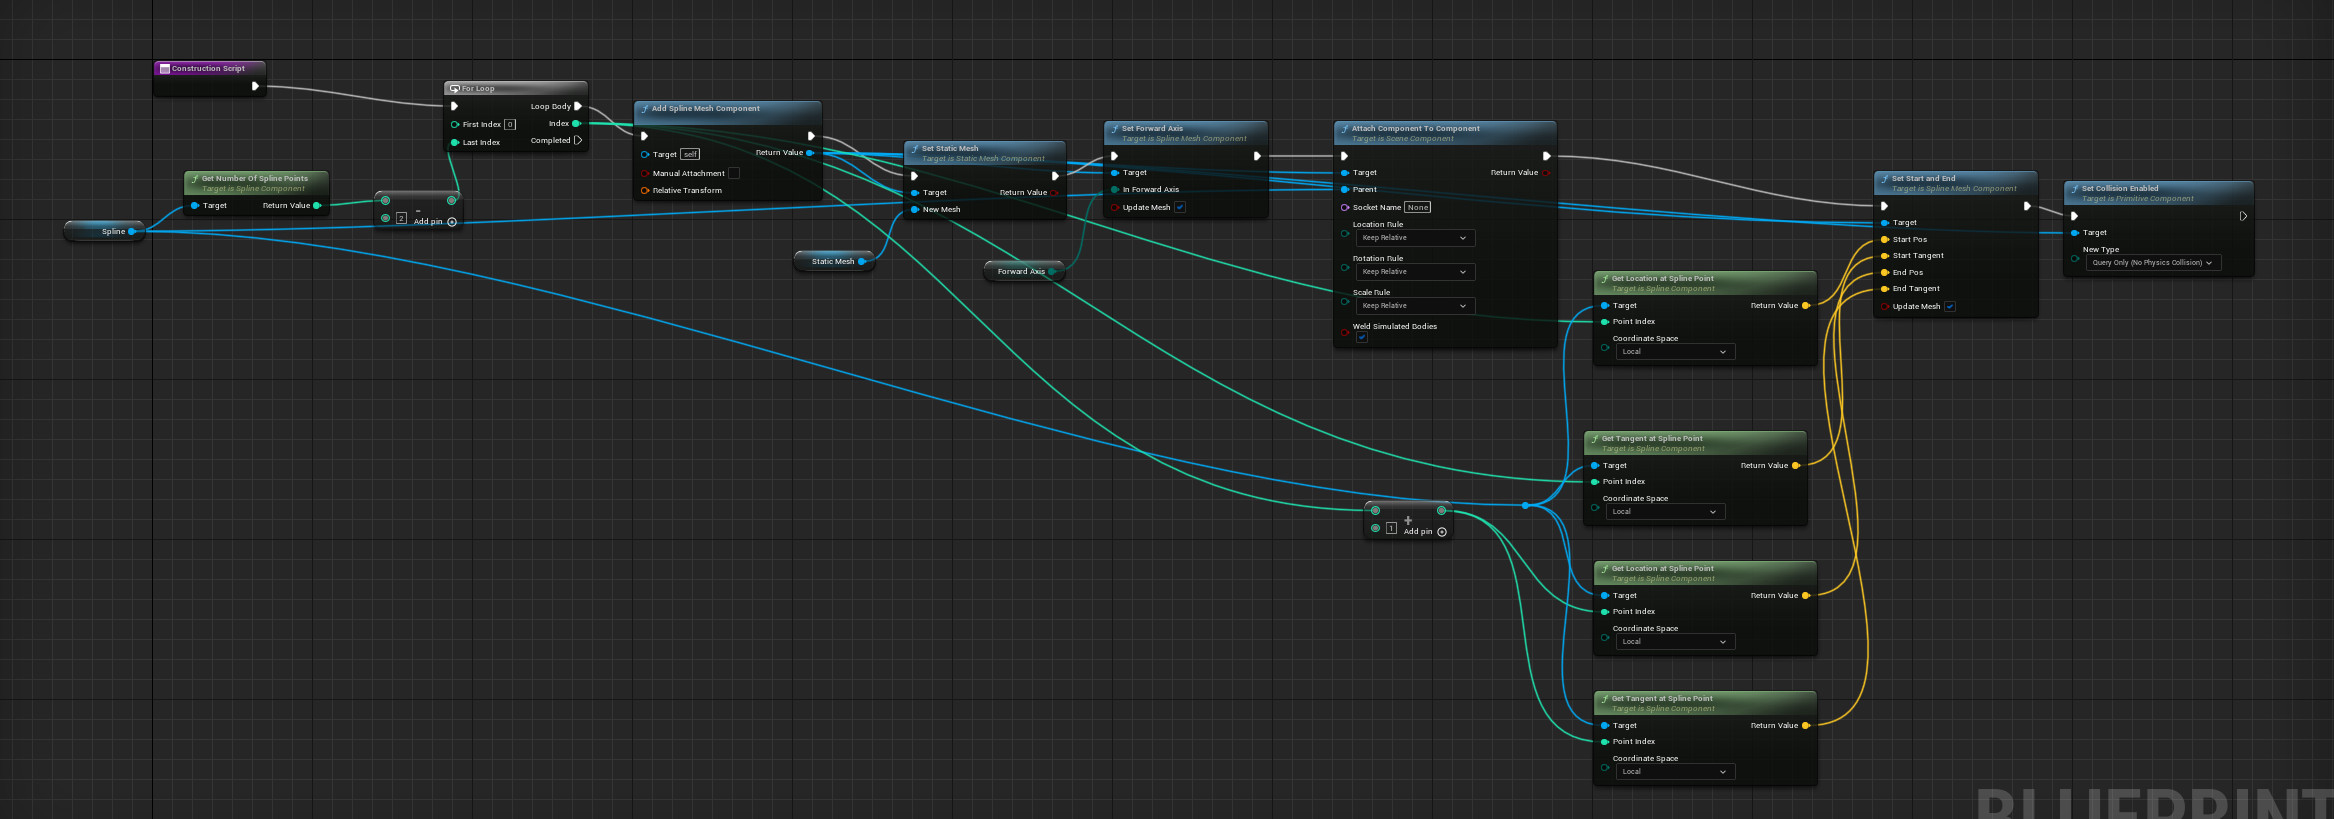The height and width of the screenshot is (819, 2334).
Task: Click the Parent pin on Attach Component
Action: (1345, 189)
